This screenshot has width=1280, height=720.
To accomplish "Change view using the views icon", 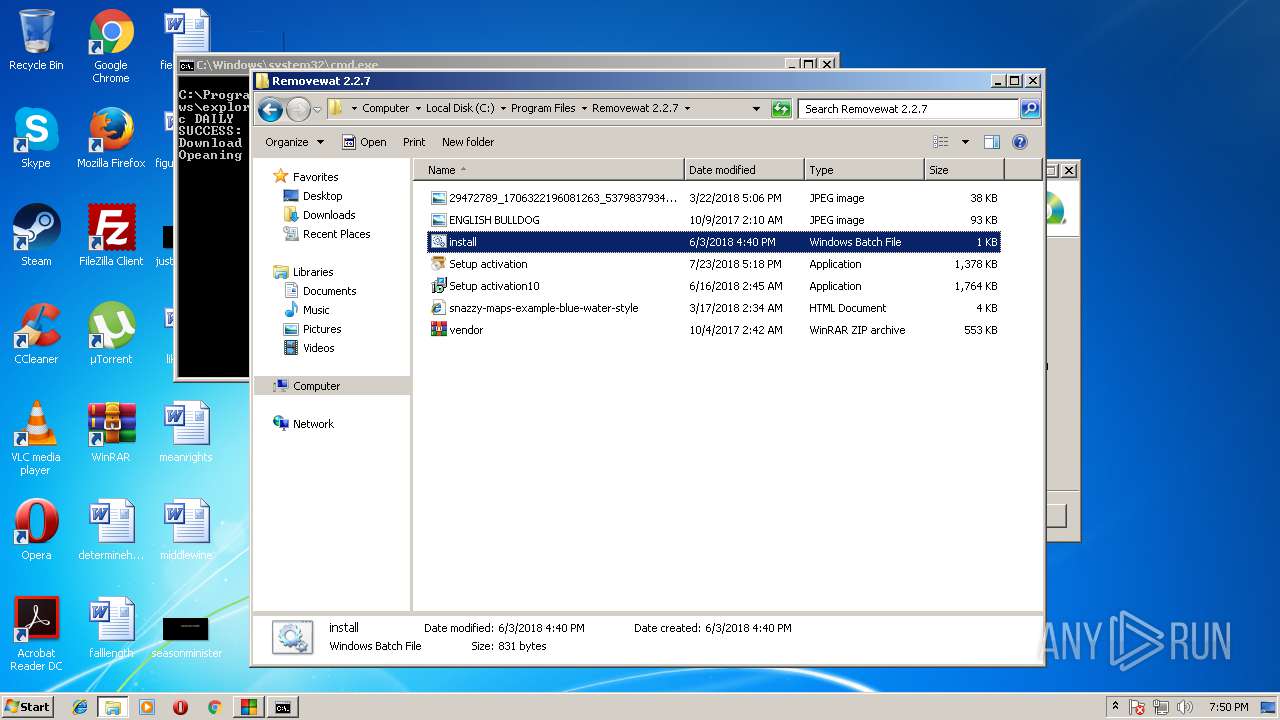I will 940,142.
